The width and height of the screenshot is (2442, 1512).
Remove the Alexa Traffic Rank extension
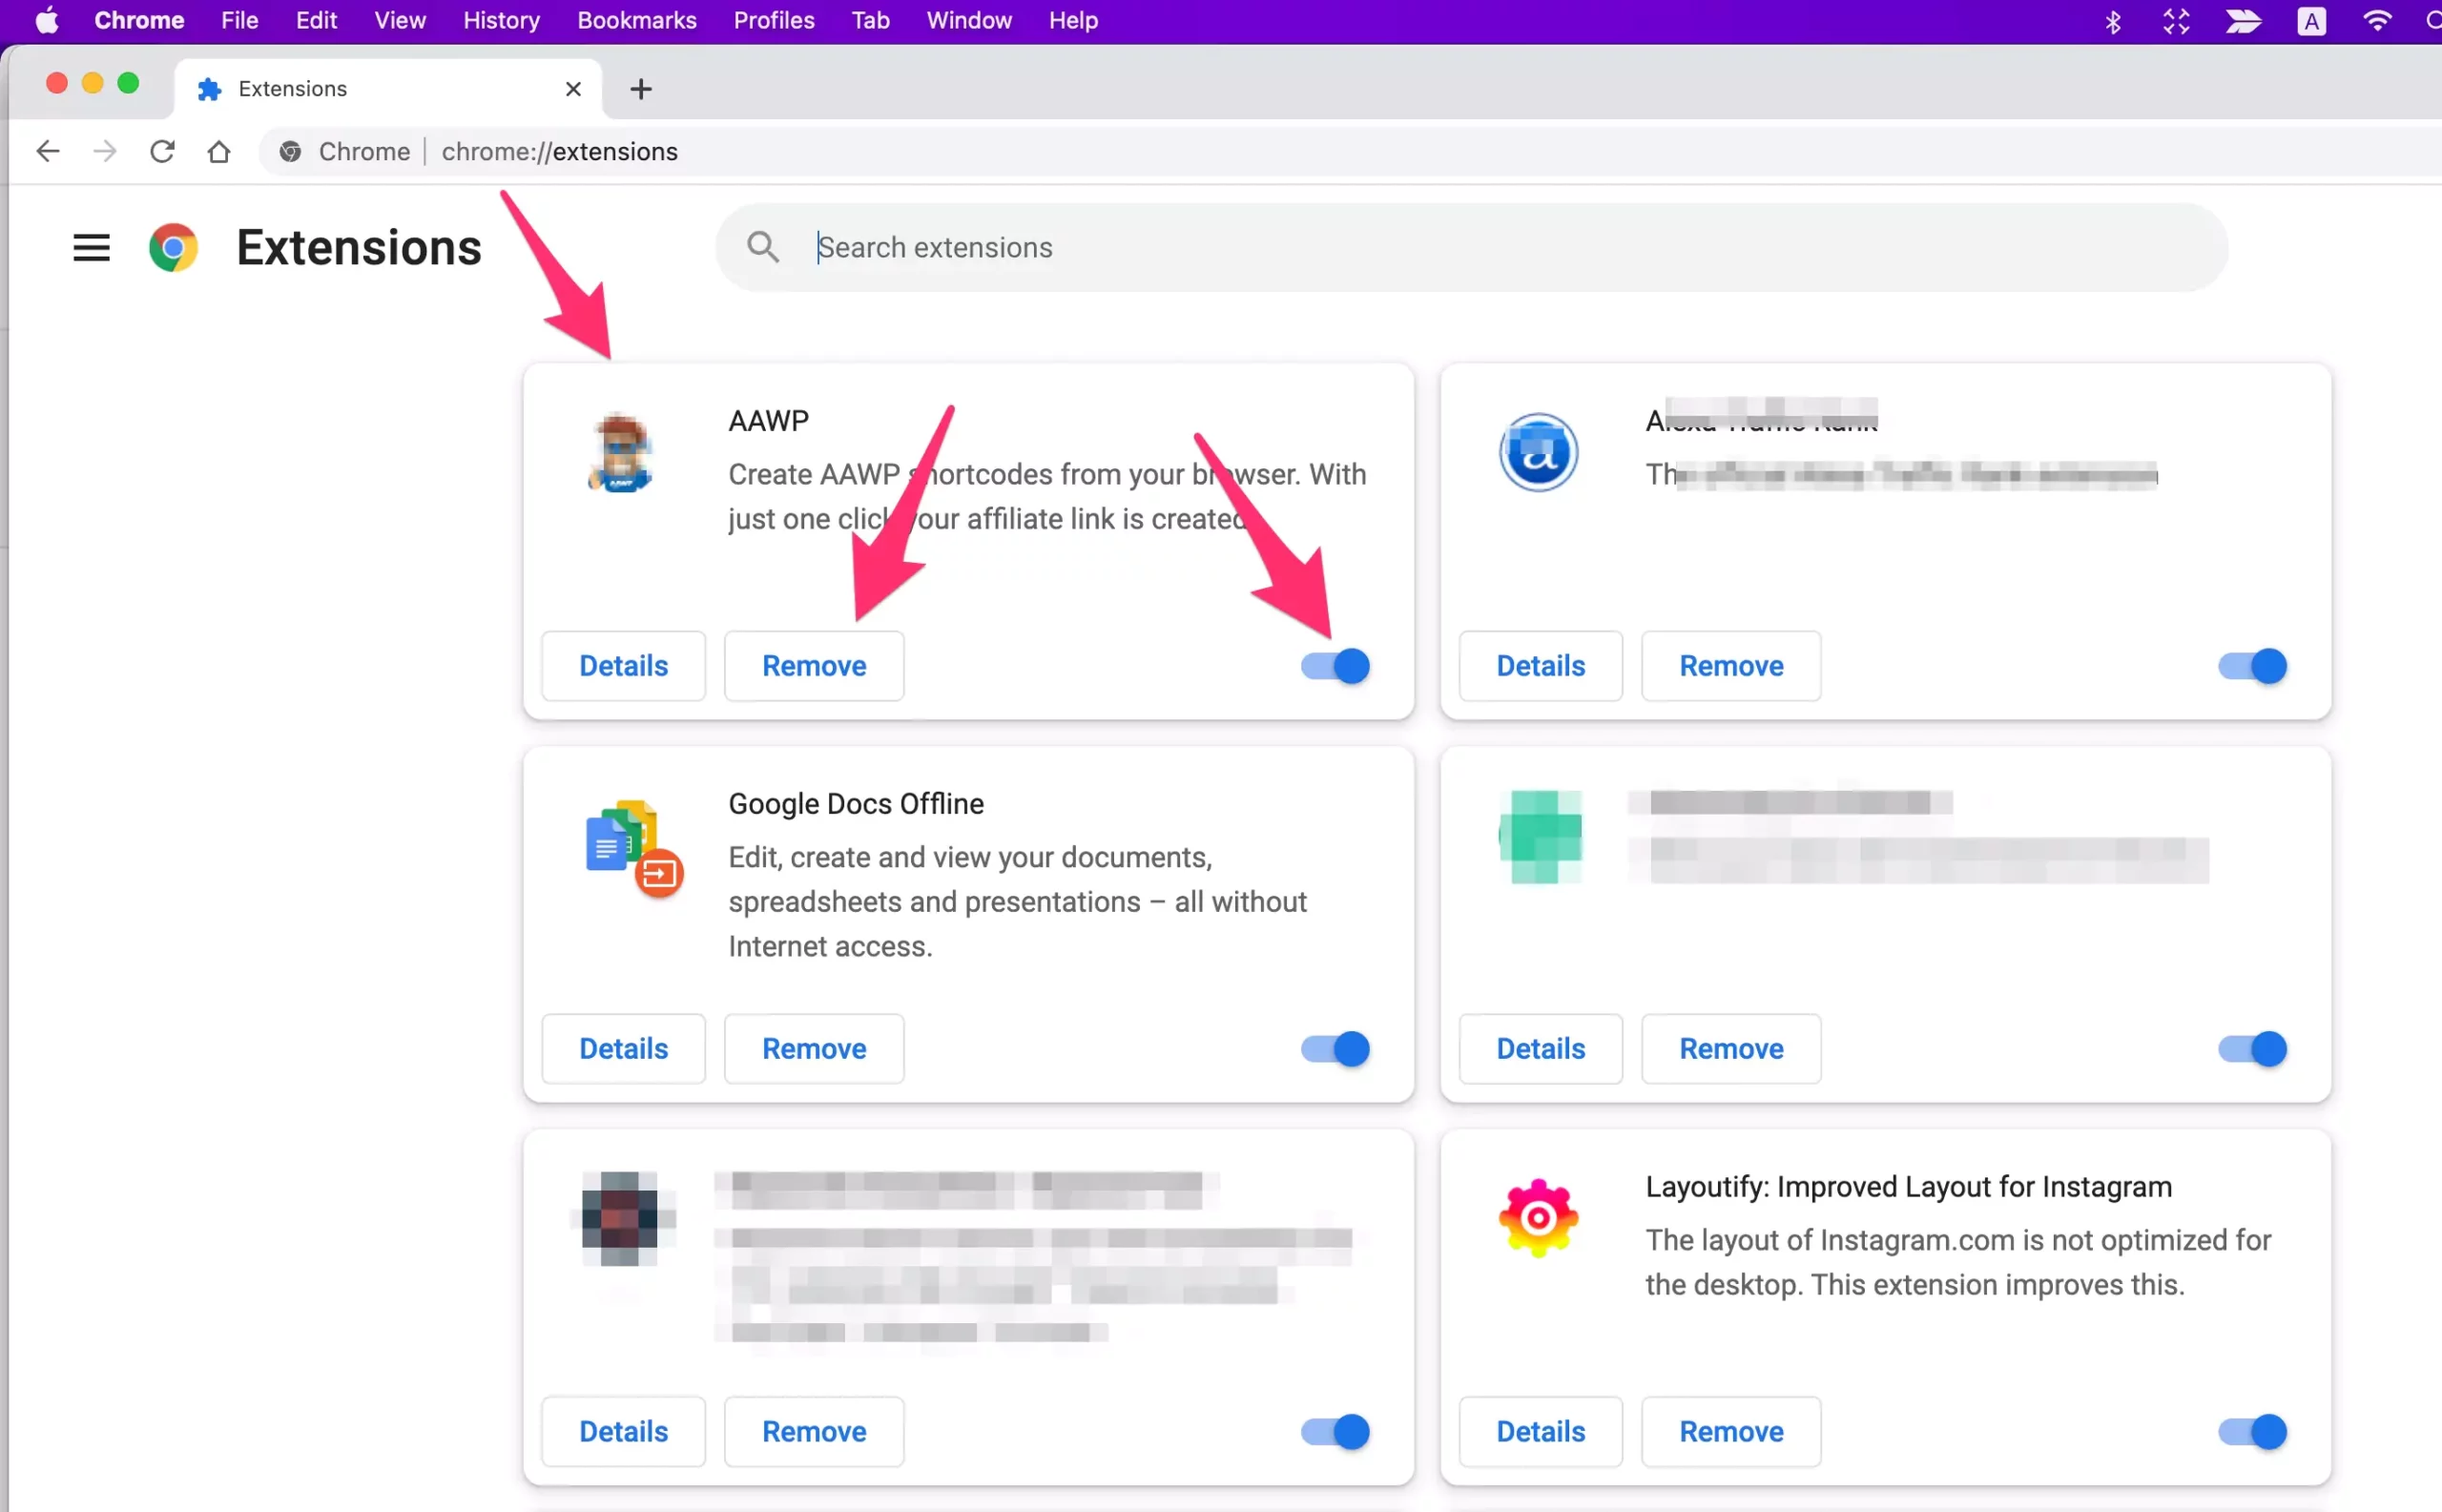[1731, 666]
